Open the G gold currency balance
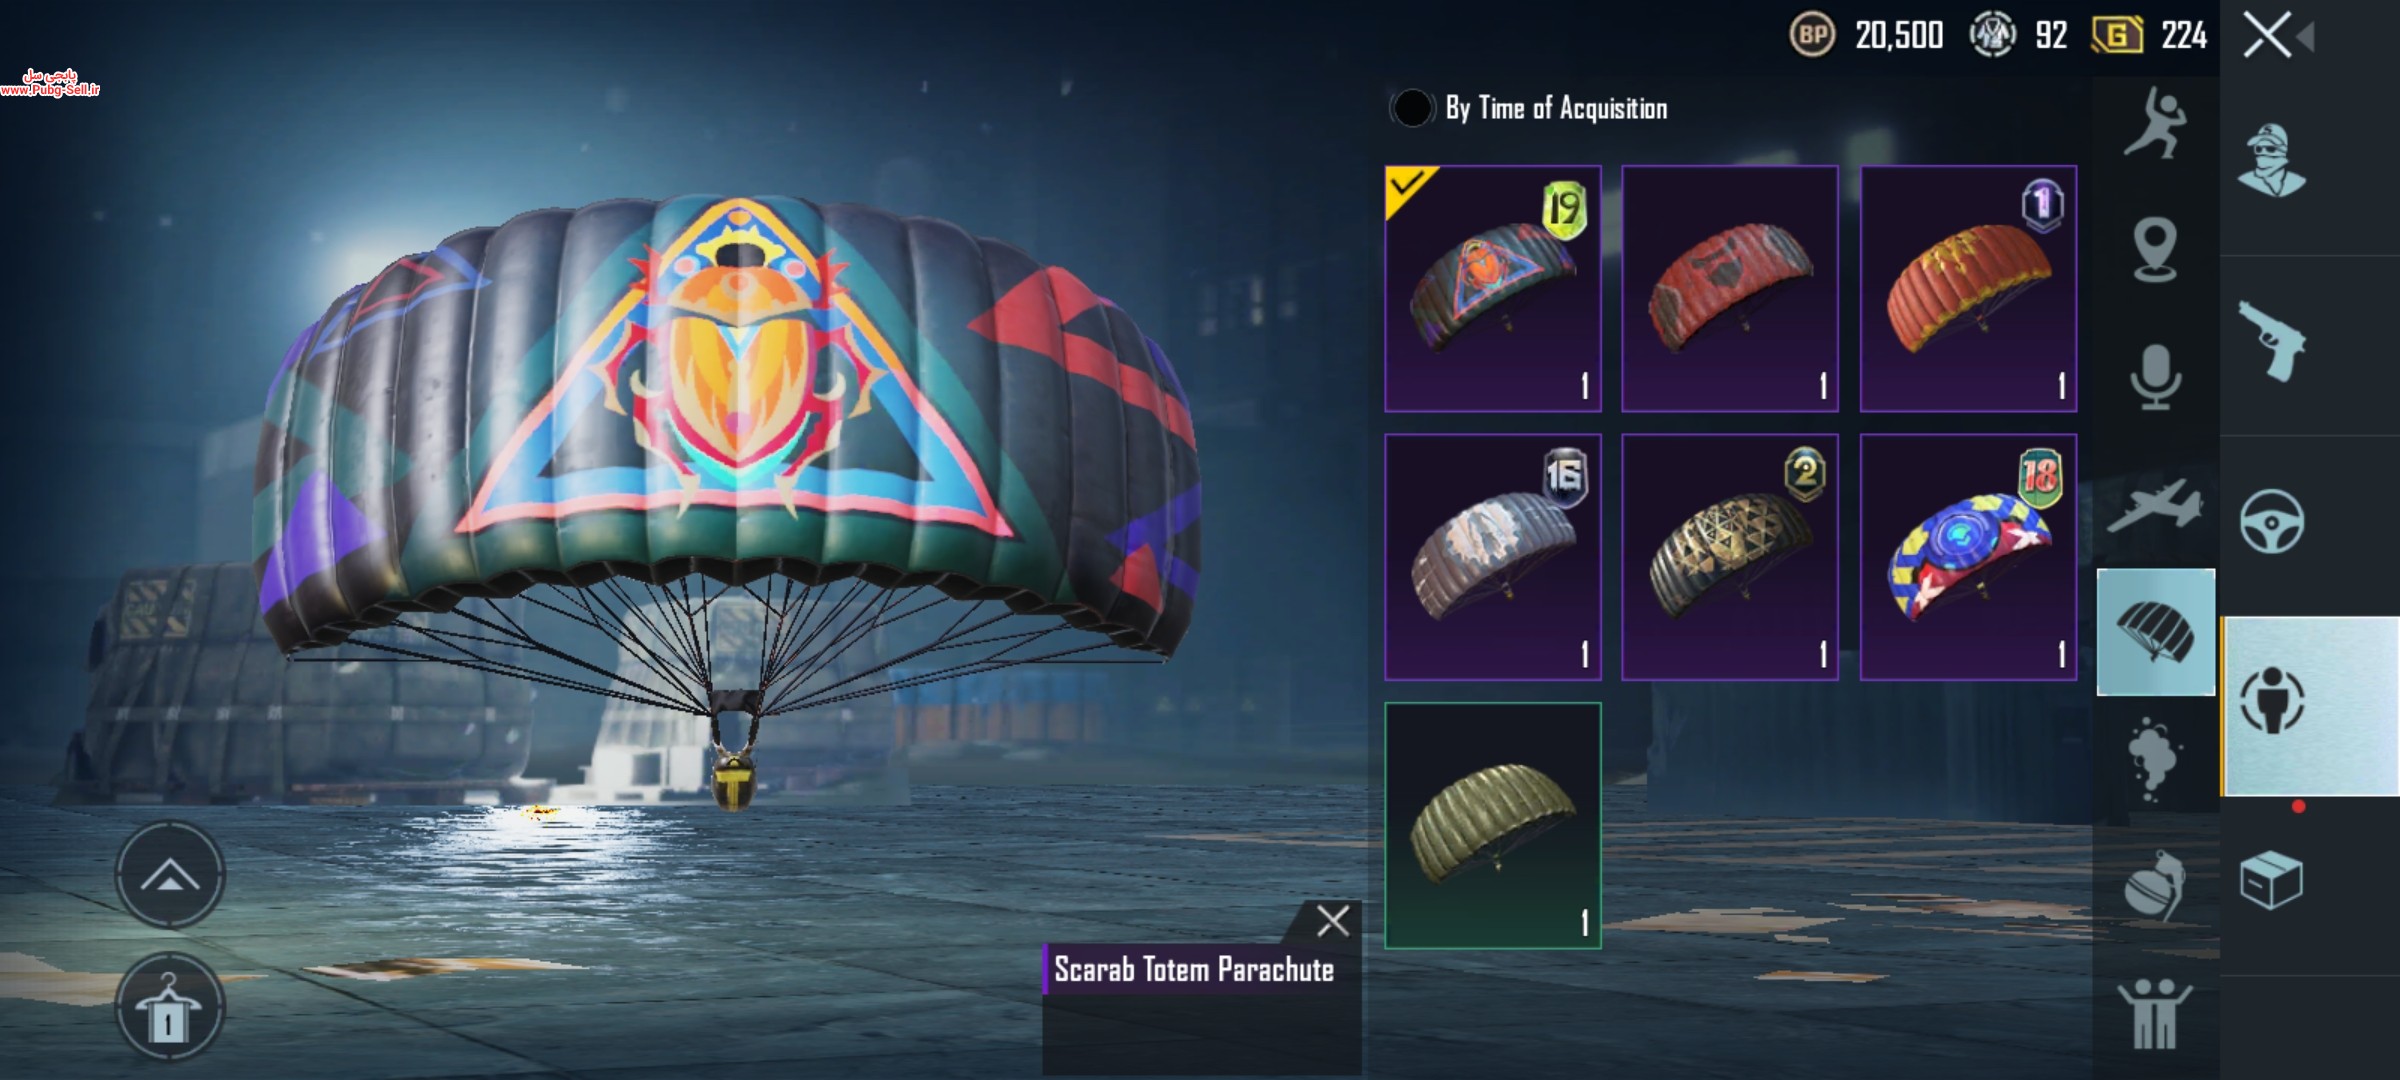This screenshot has height=1080, width=2400. click(2148, 36)
